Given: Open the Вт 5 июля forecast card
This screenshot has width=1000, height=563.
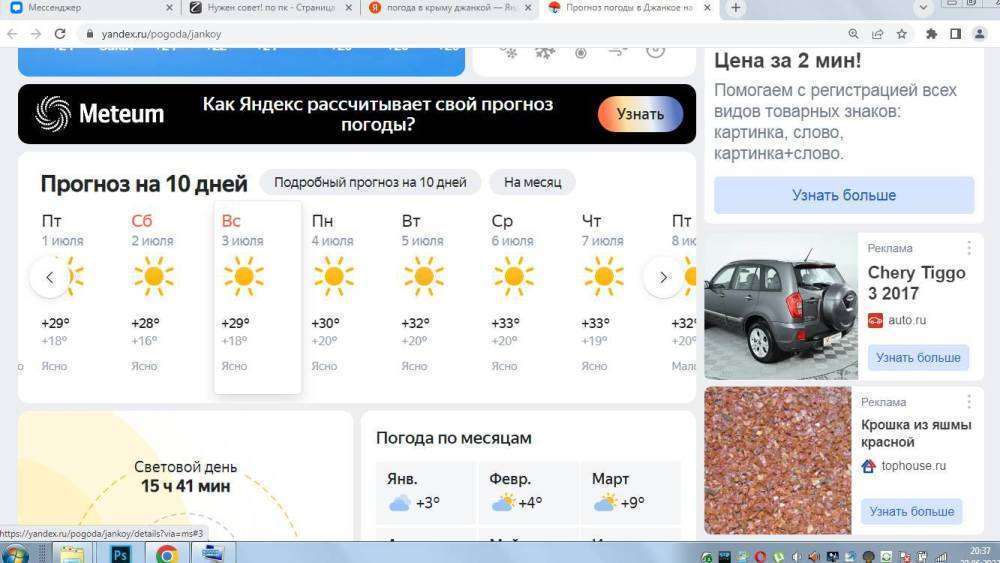Looking at the screenshot, I should click(438, 297).
